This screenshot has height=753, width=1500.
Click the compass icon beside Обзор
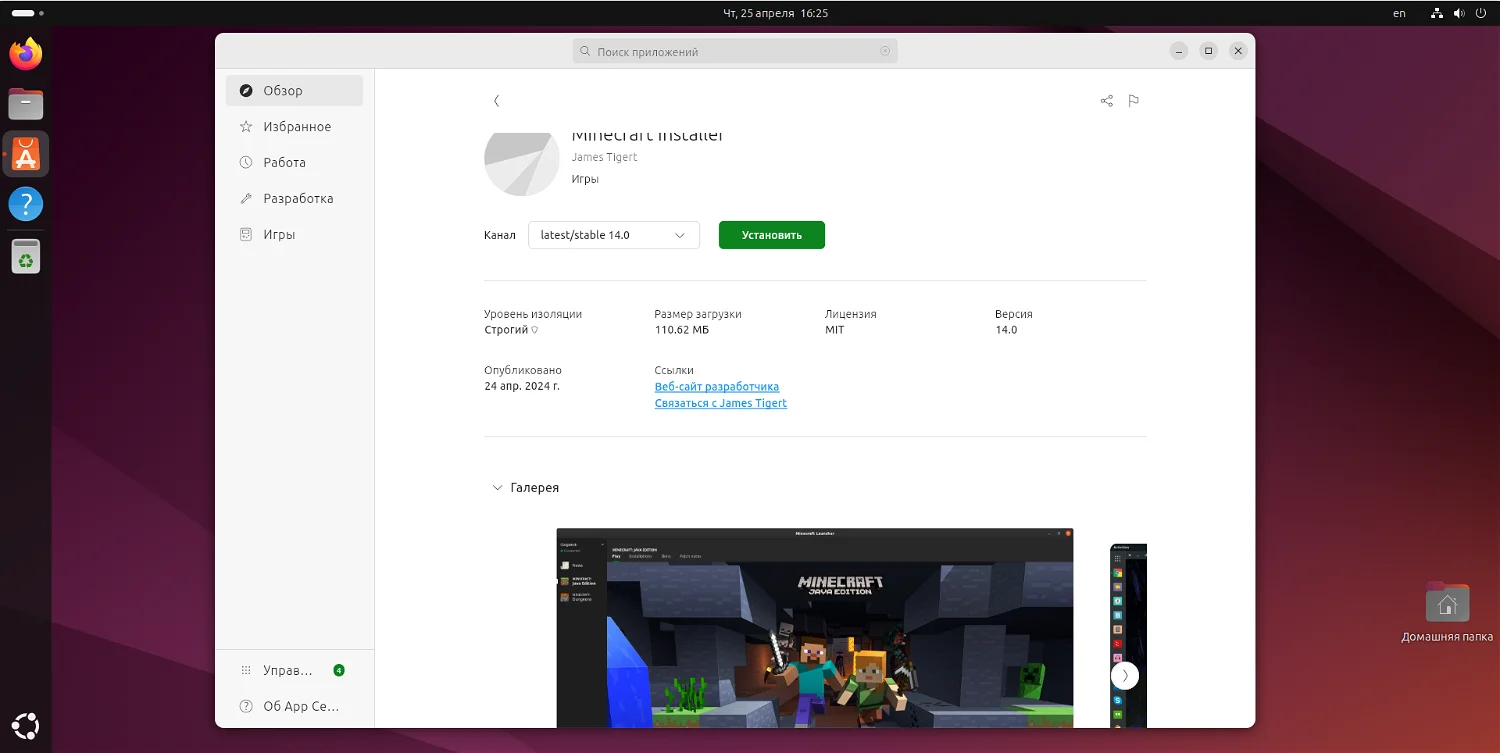pos(246,91)
